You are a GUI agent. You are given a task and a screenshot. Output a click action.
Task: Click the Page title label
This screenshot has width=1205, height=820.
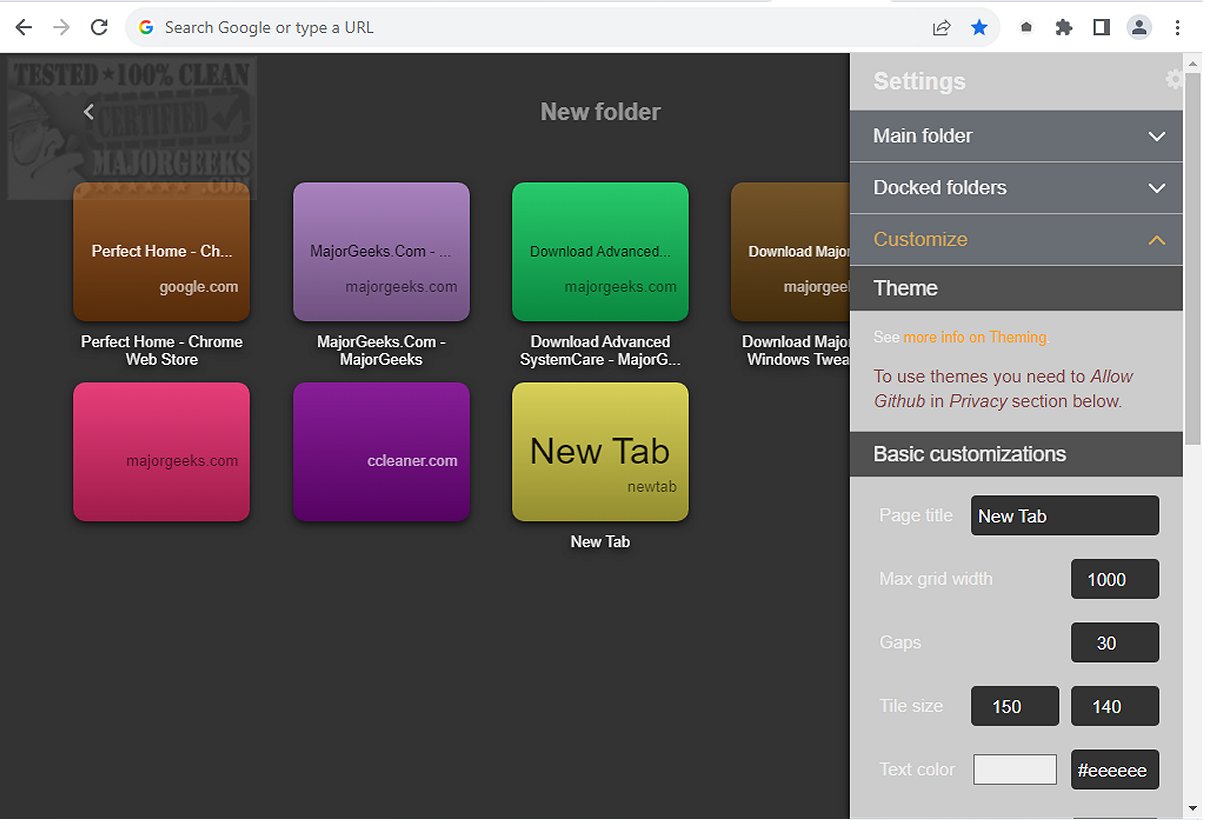click(x=915, y=515)
